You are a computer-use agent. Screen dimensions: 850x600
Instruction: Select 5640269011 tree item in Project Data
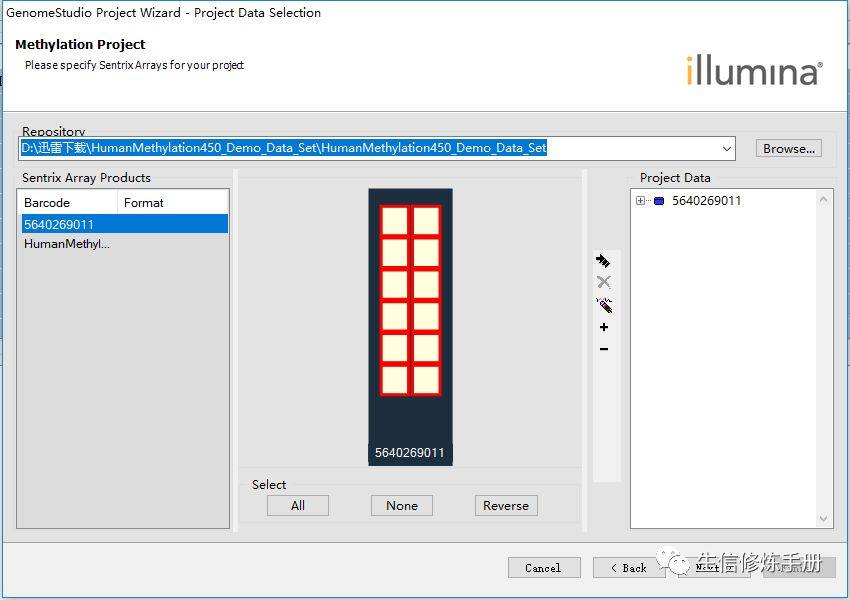[x=706, y=201]
